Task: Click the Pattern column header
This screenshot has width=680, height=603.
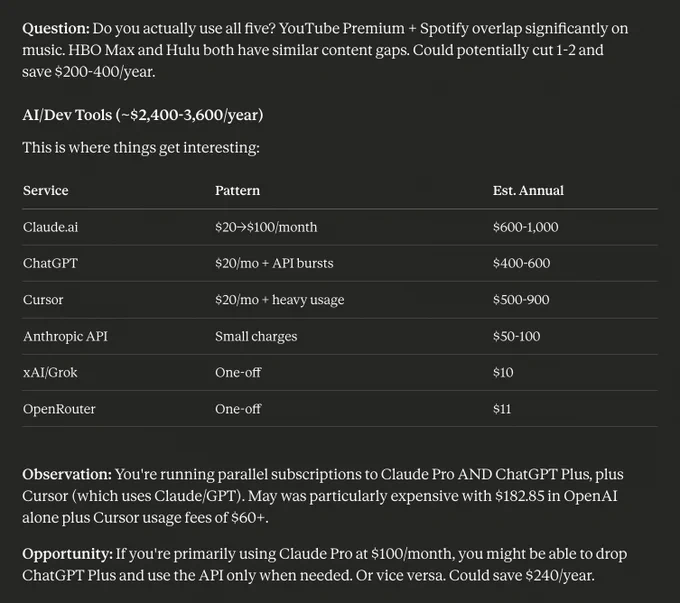Action: [x=237, y=190]
